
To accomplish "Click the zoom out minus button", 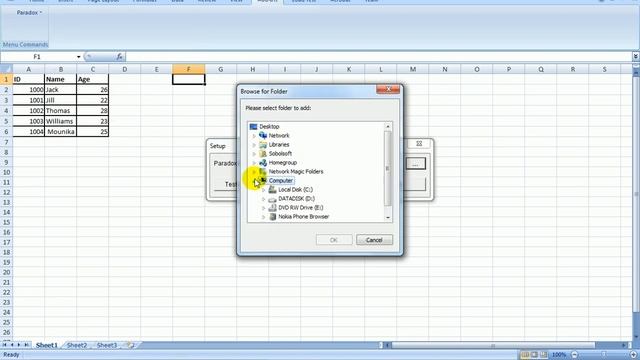I will (575, 355).
